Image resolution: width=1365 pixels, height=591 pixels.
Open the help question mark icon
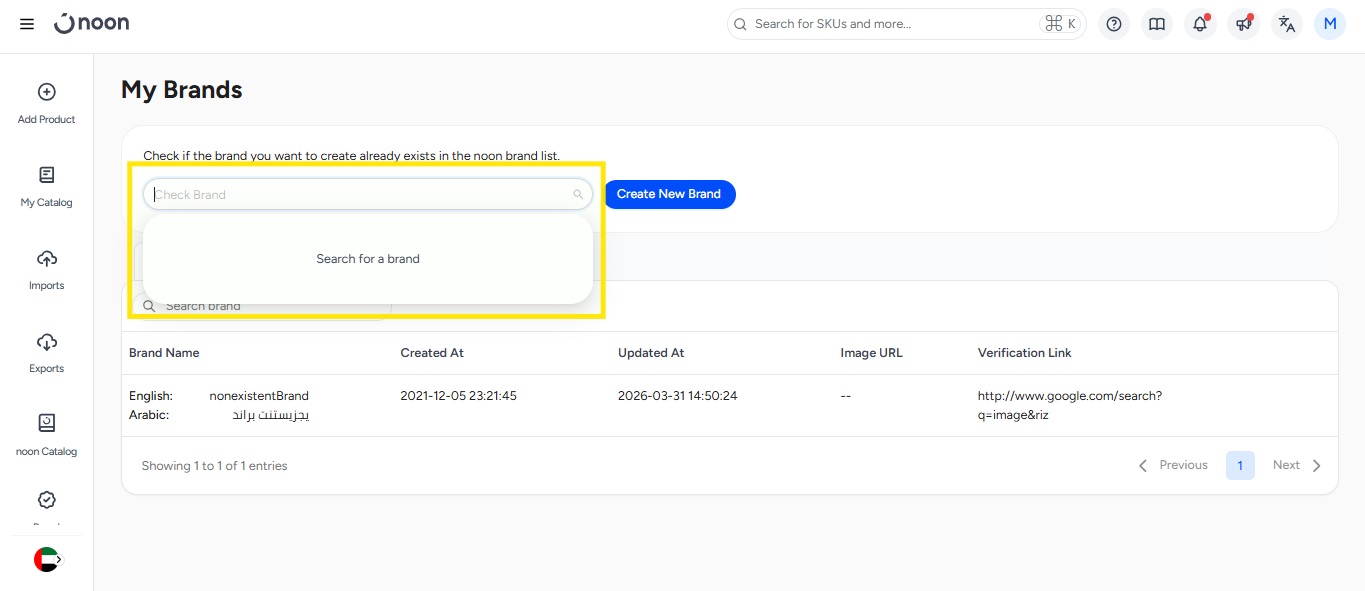point(1114,24)
